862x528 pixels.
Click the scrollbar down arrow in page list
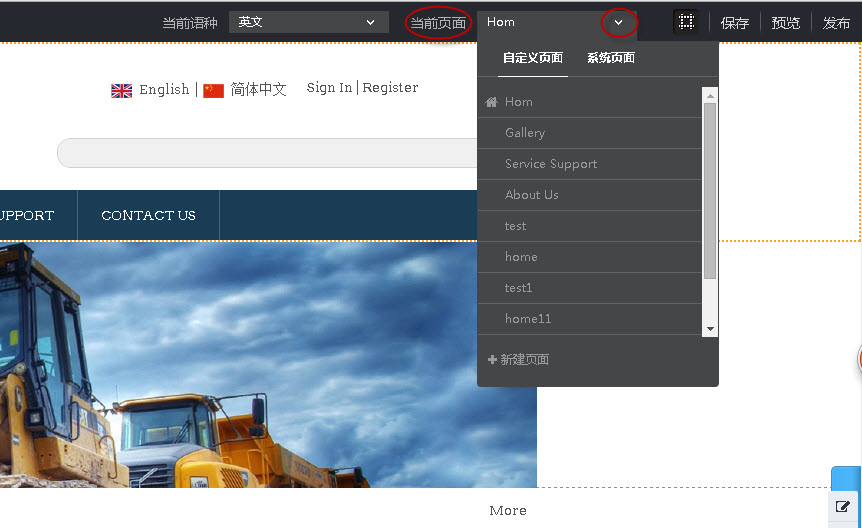click(710, 329)
